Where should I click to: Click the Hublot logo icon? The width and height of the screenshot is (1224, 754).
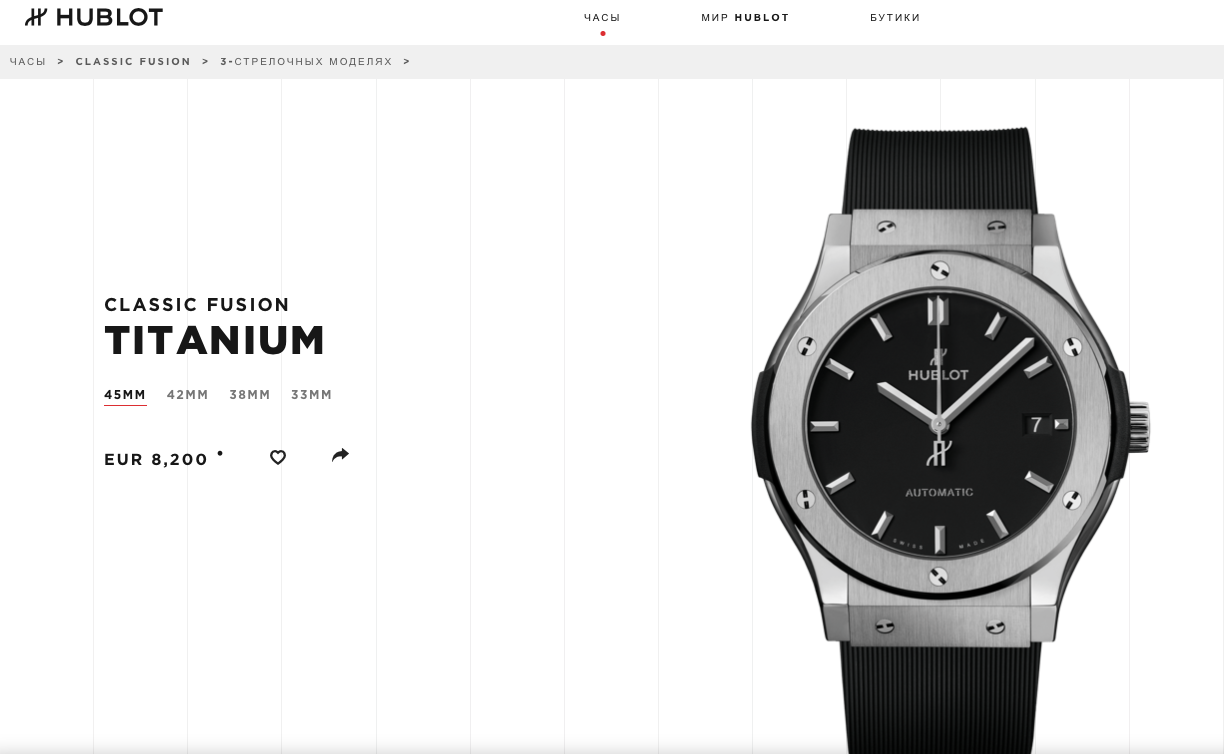36,17
